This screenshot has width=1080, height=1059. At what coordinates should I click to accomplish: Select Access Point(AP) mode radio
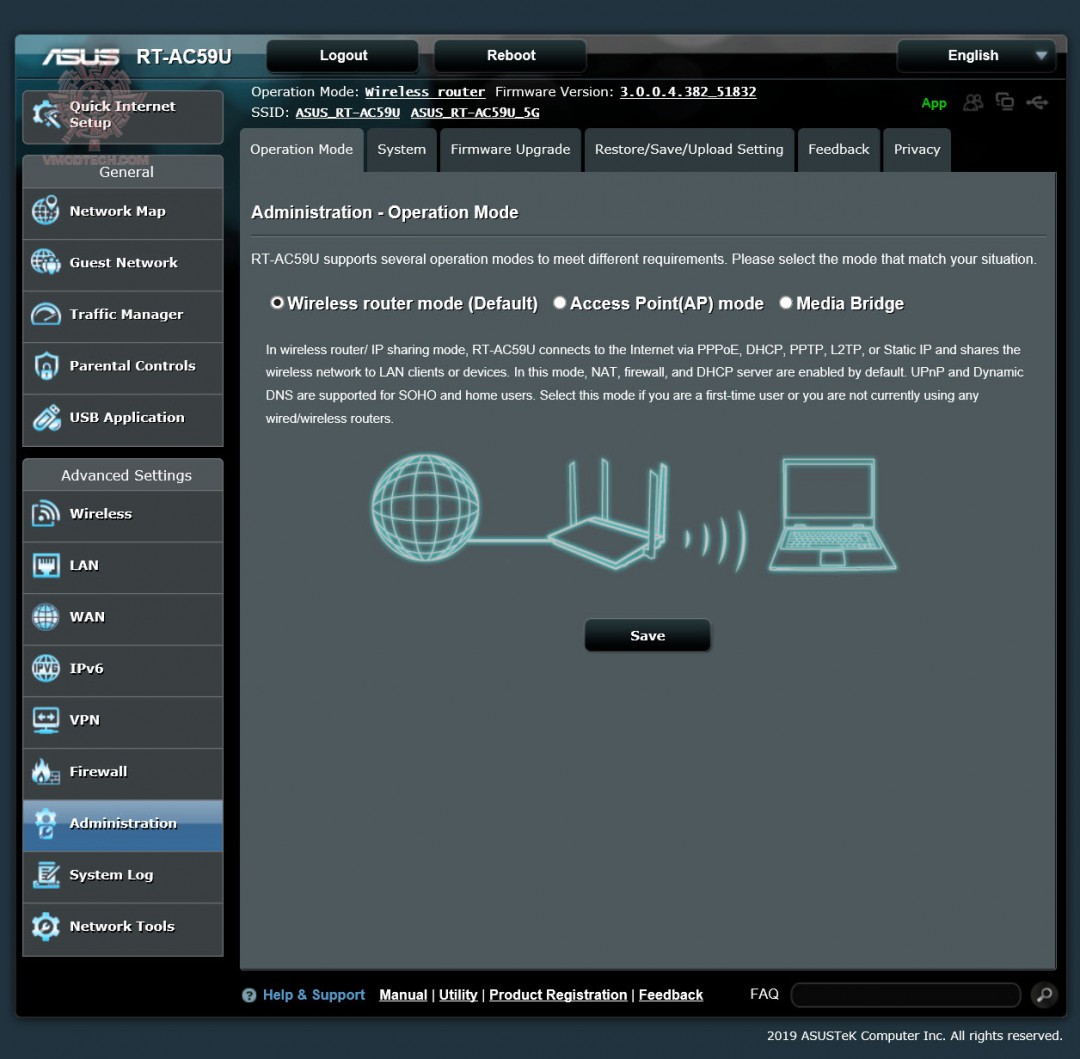559,303
